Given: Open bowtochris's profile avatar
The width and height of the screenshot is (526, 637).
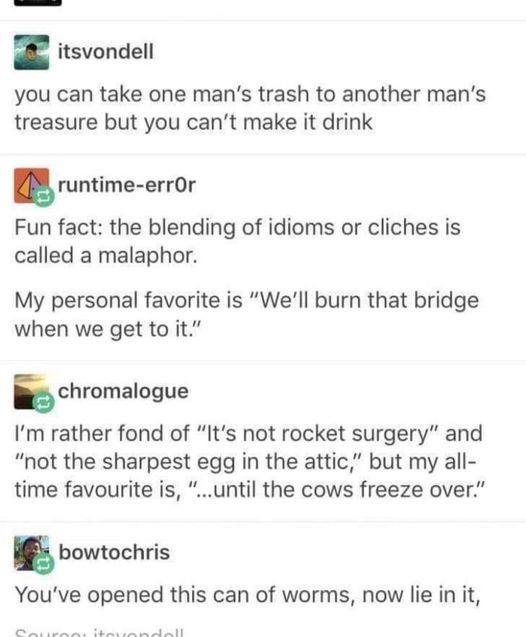Looking at the screenshot, I should tap(29, 551).
